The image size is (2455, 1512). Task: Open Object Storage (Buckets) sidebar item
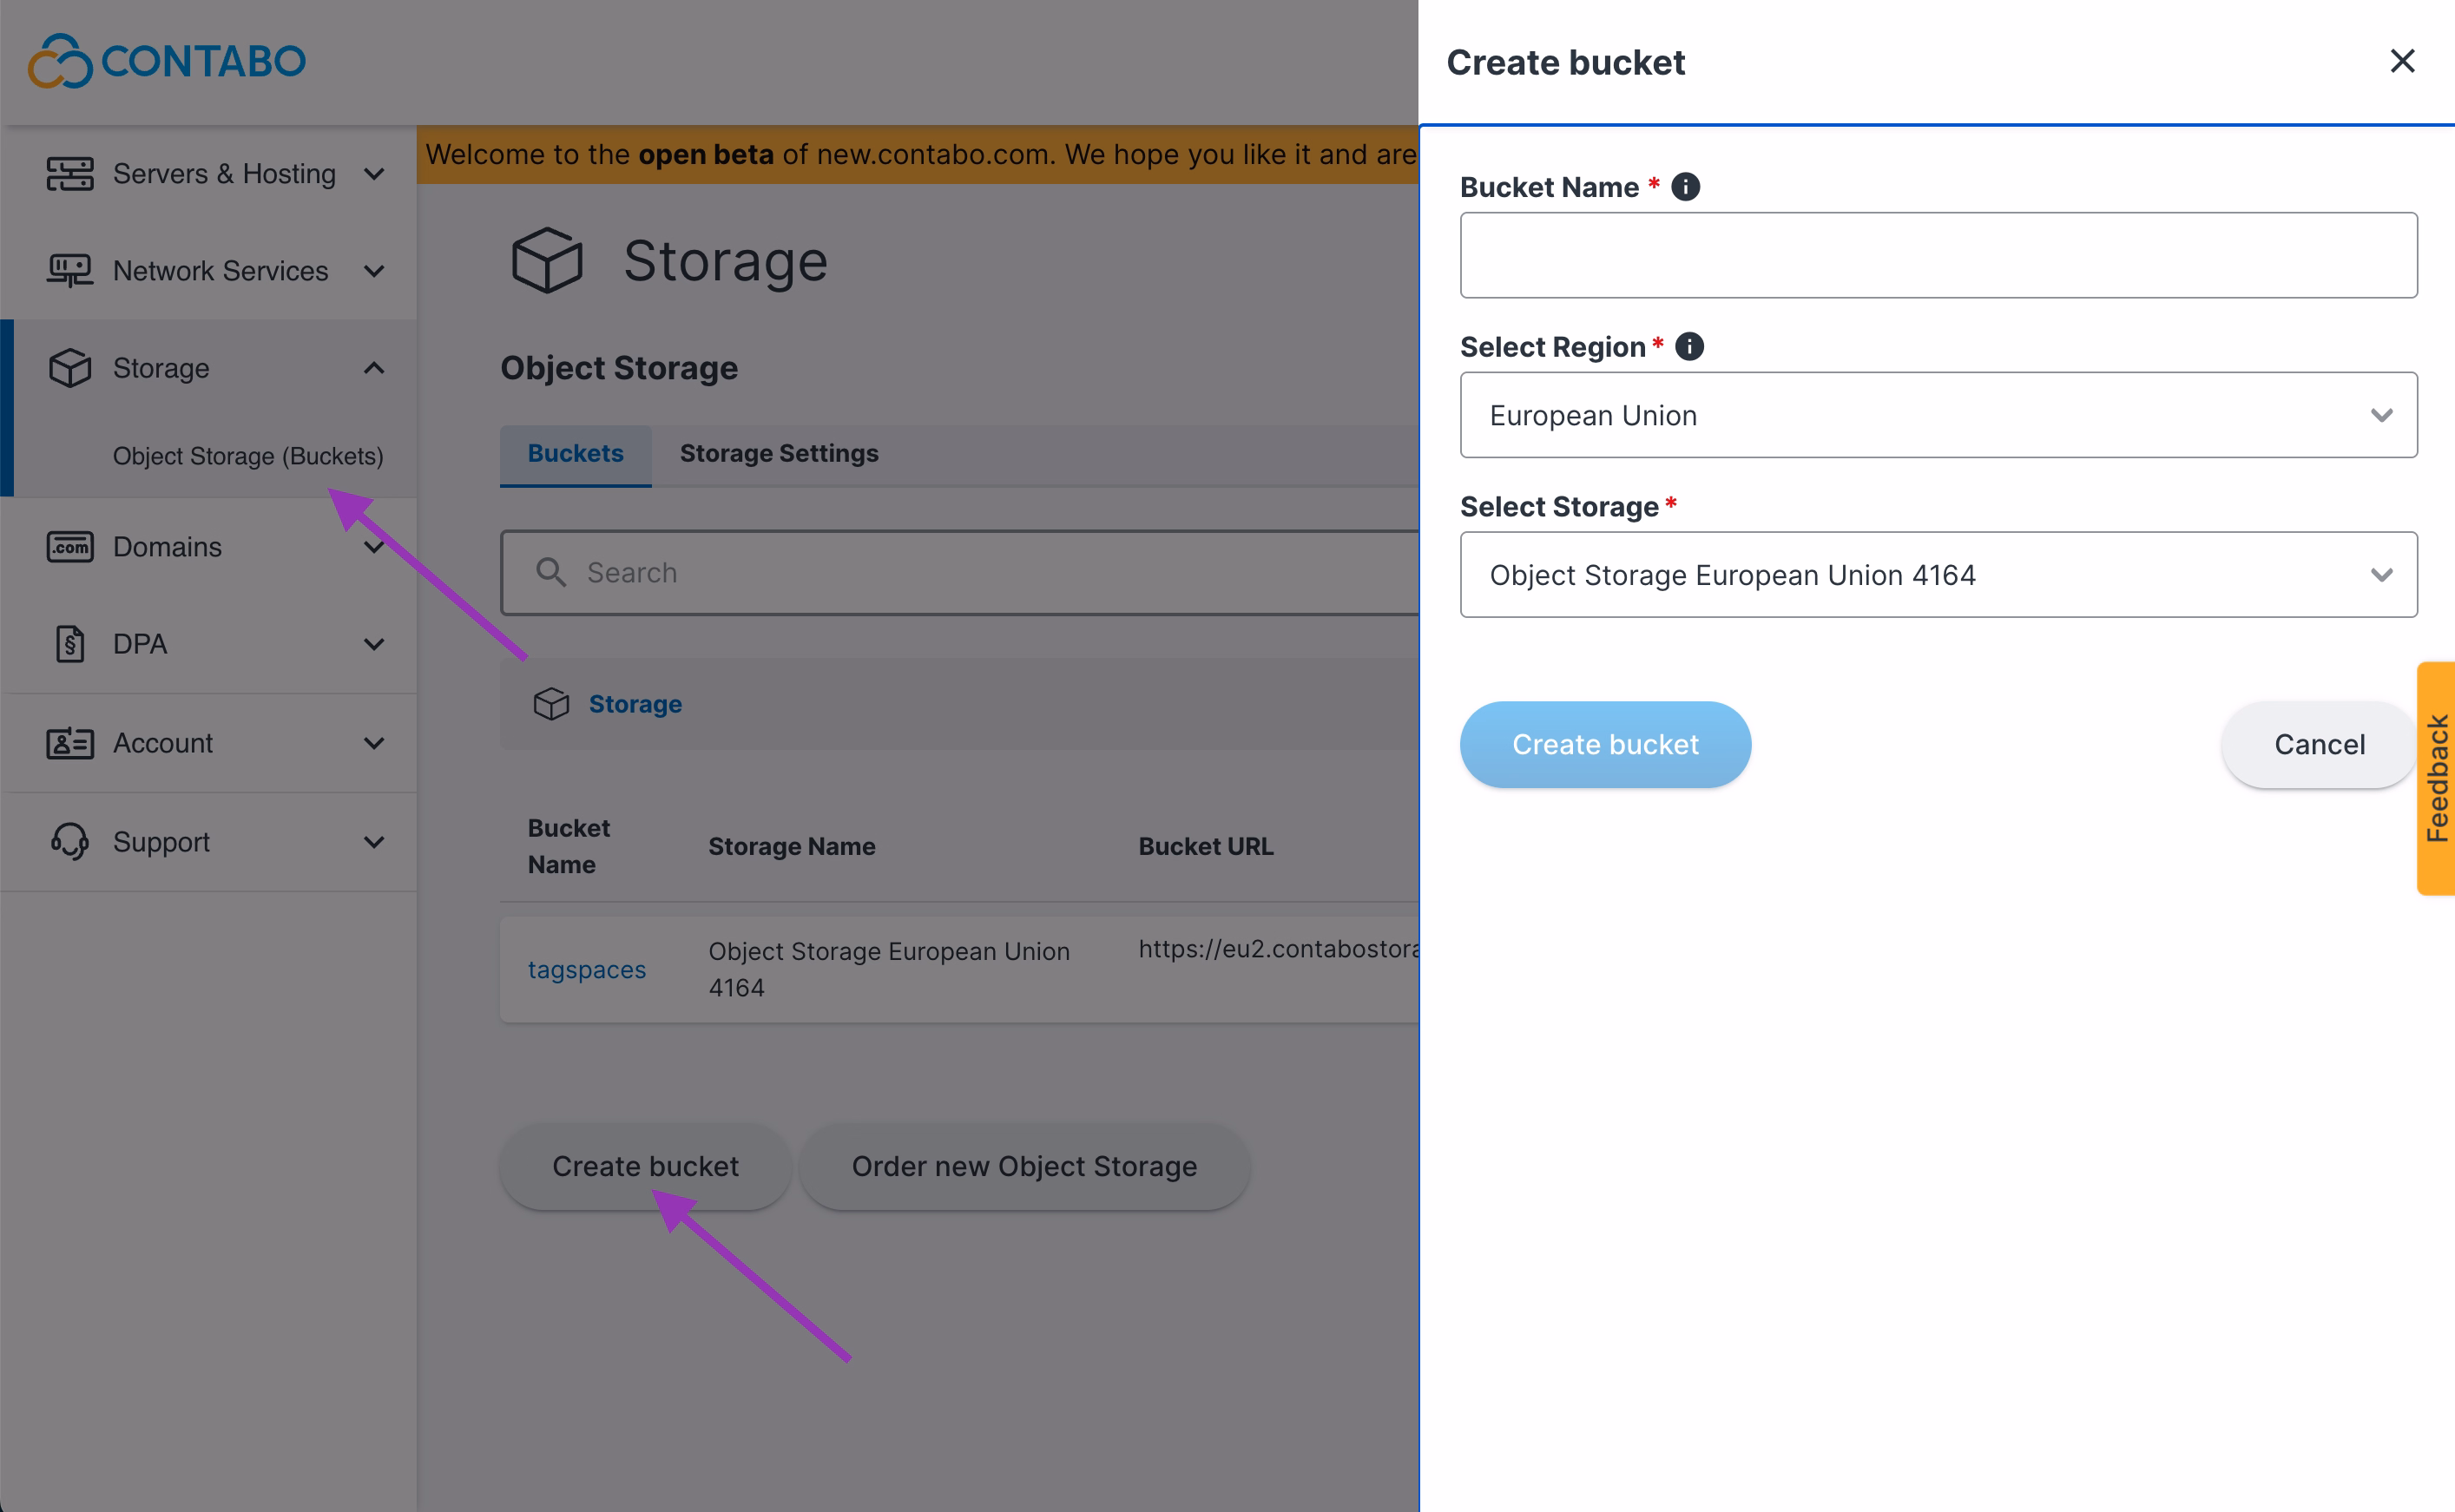click(248, 456)
